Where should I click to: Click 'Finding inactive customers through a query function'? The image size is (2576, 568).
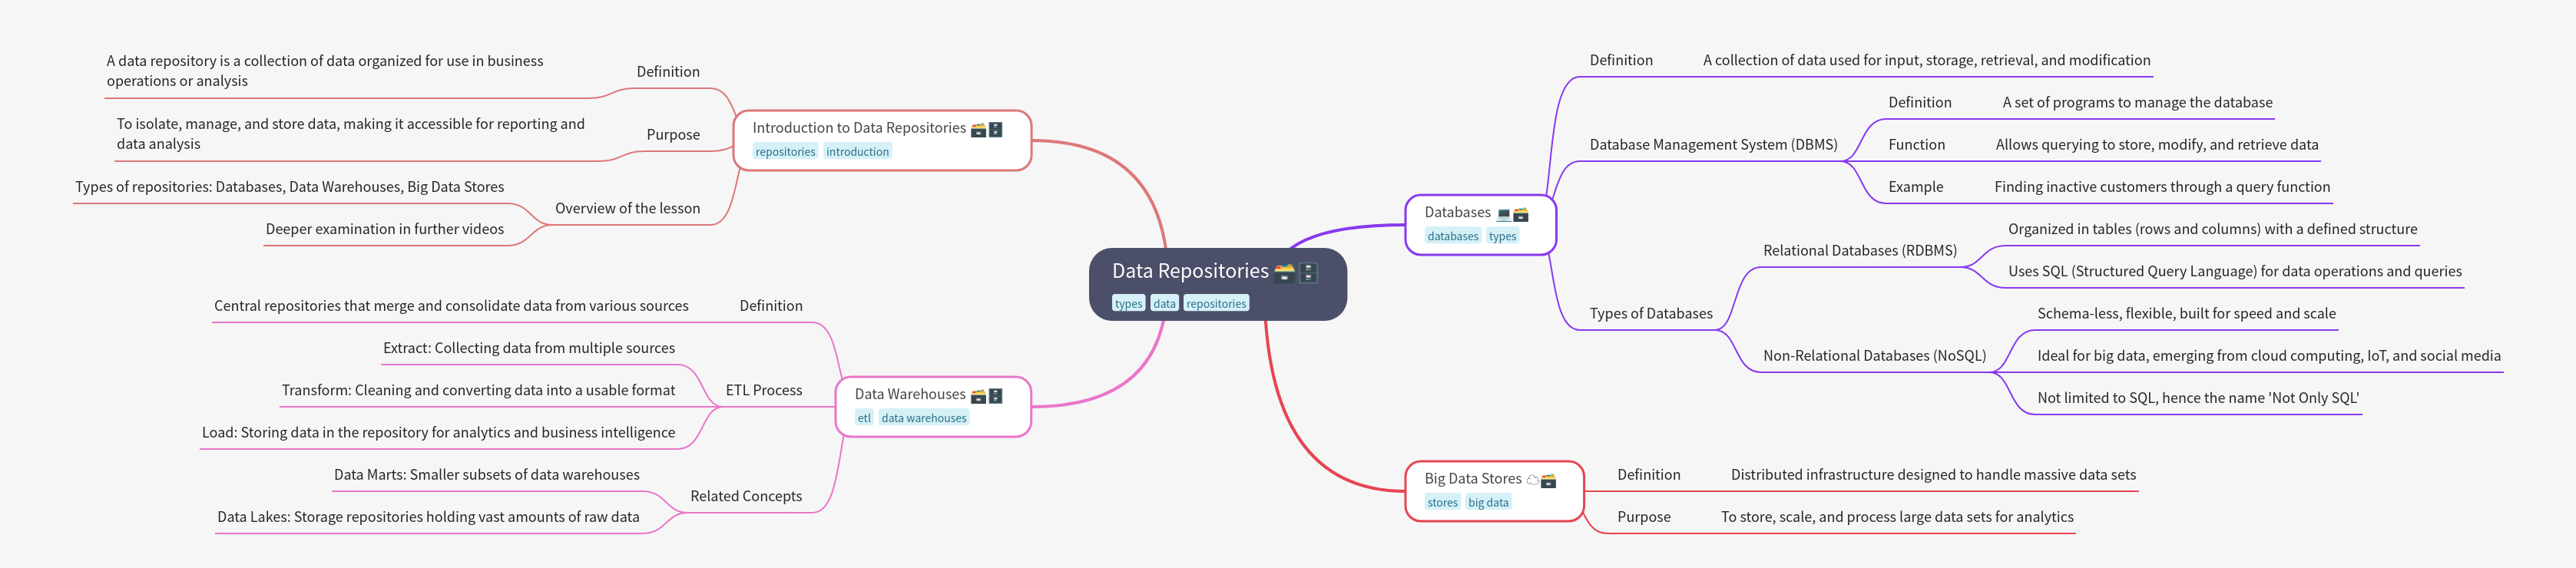click(2162, 187)
